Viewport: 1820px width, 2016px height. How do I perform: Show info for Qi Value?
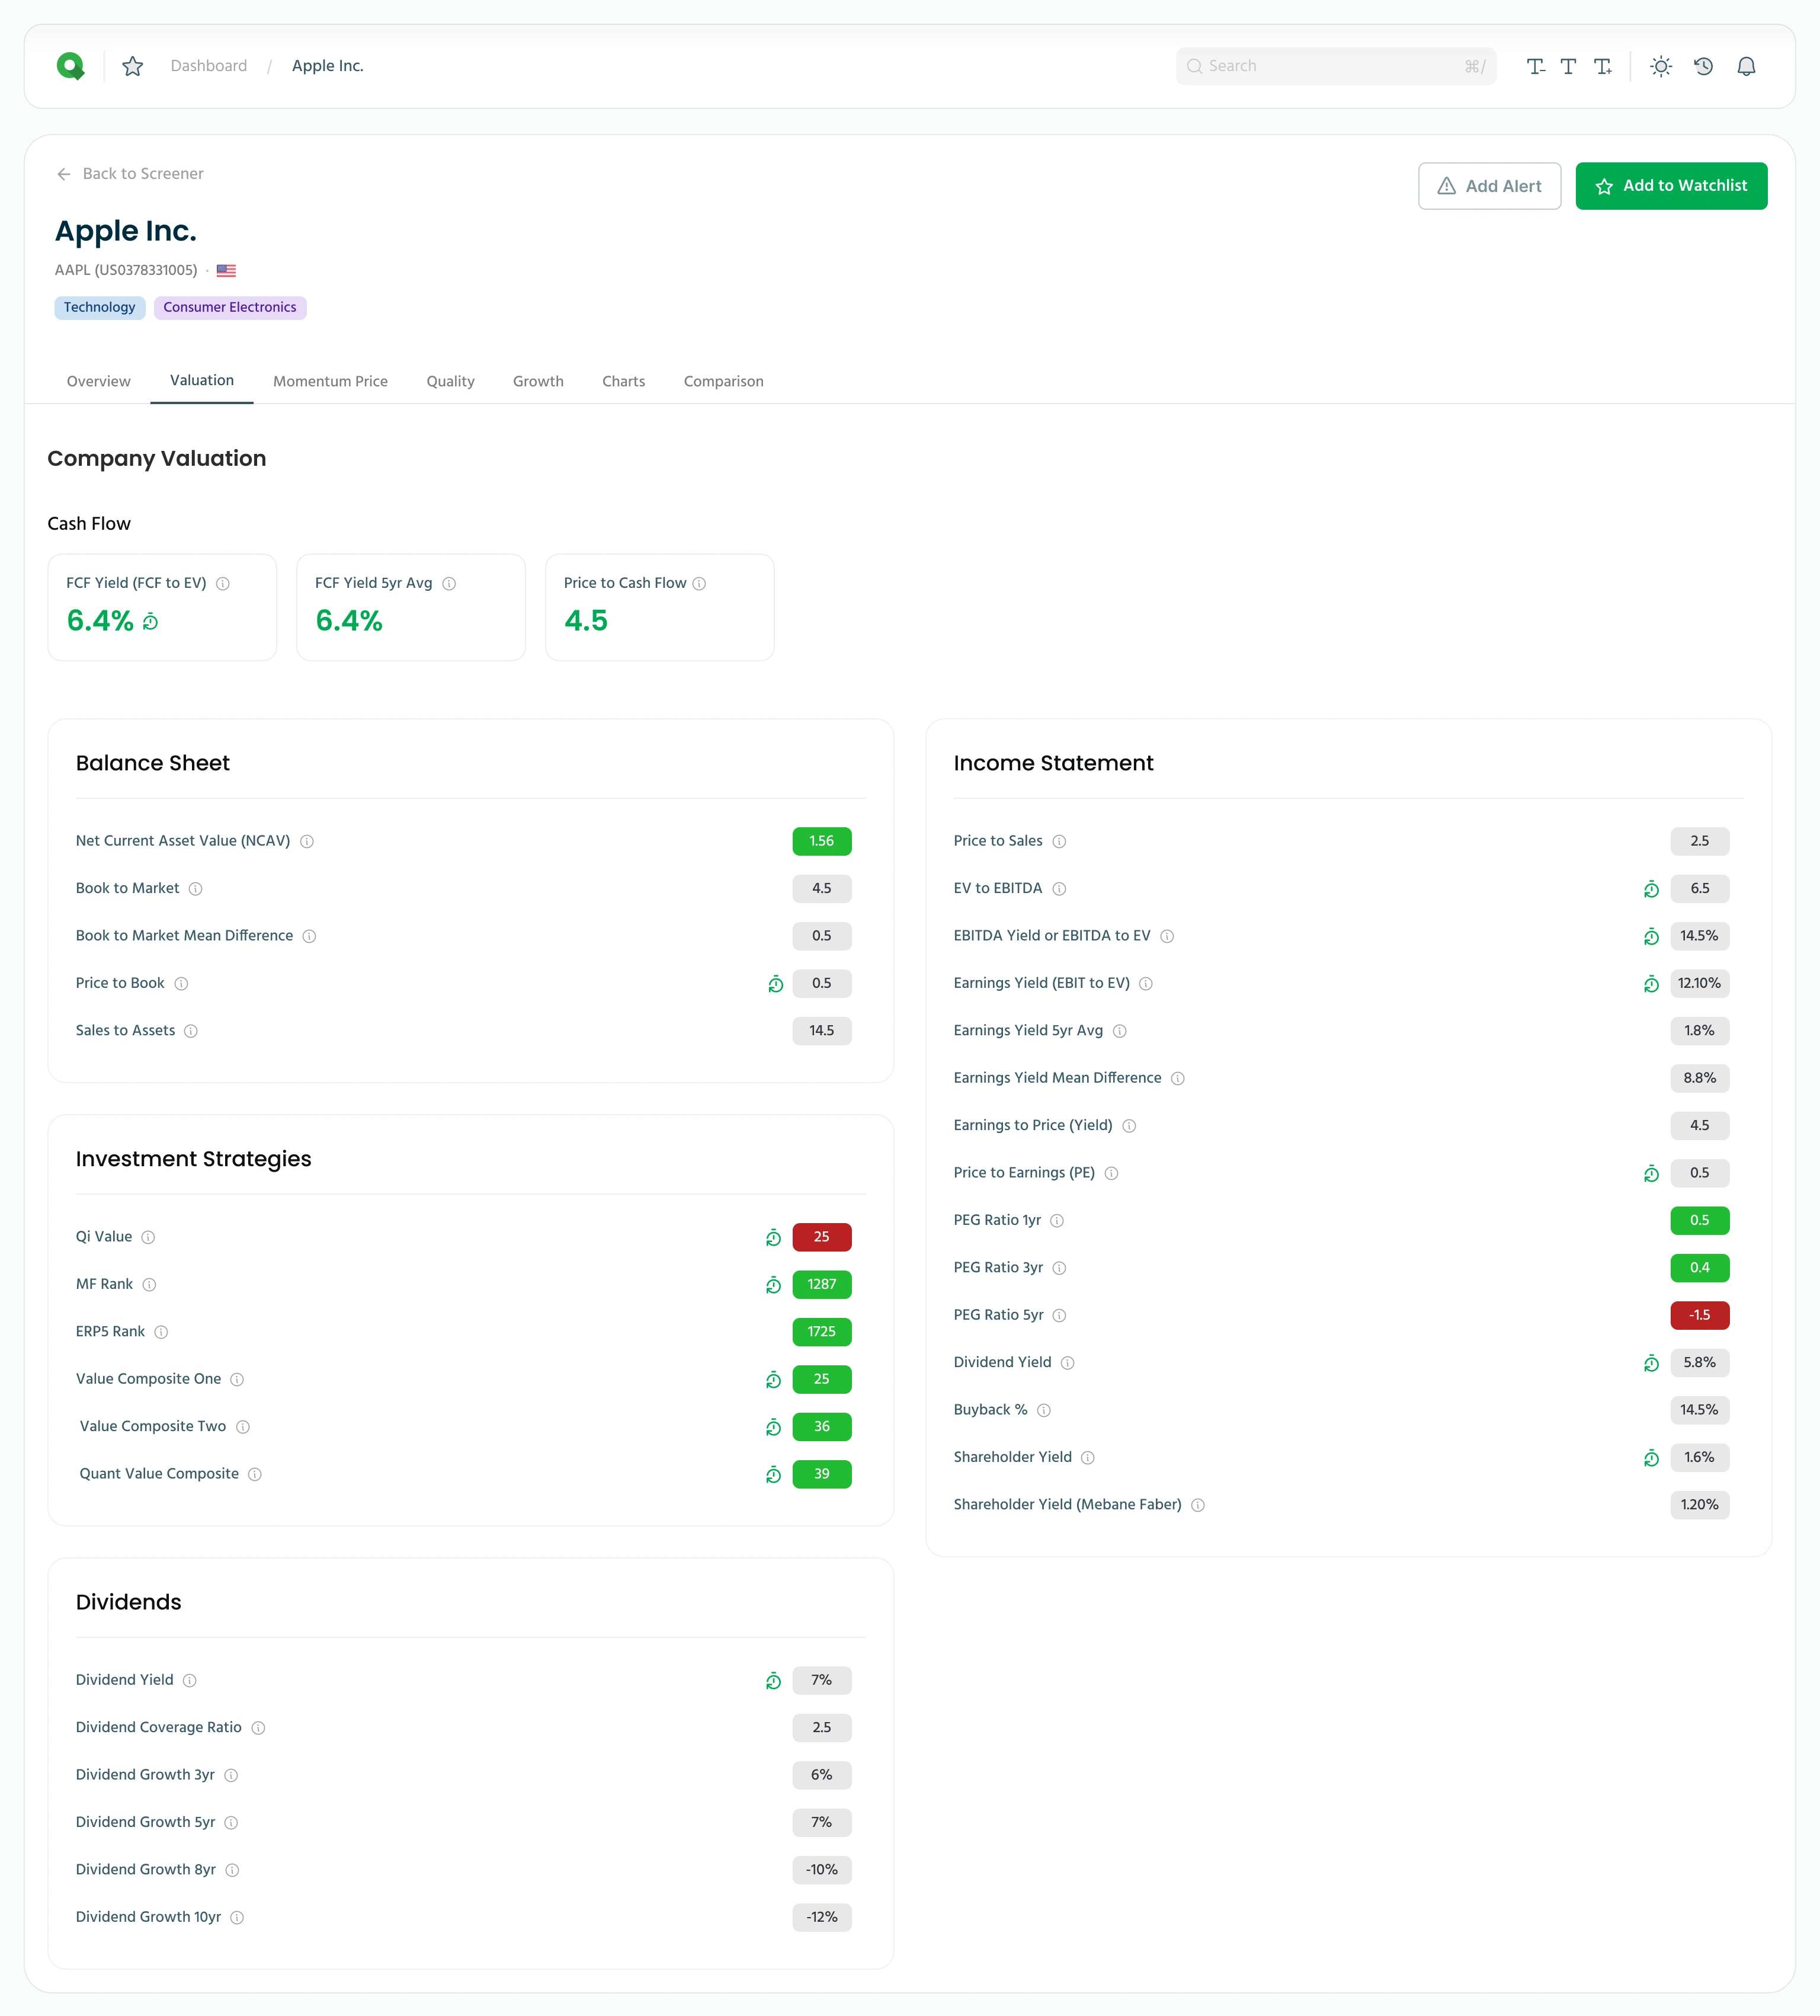(148, 1238)
